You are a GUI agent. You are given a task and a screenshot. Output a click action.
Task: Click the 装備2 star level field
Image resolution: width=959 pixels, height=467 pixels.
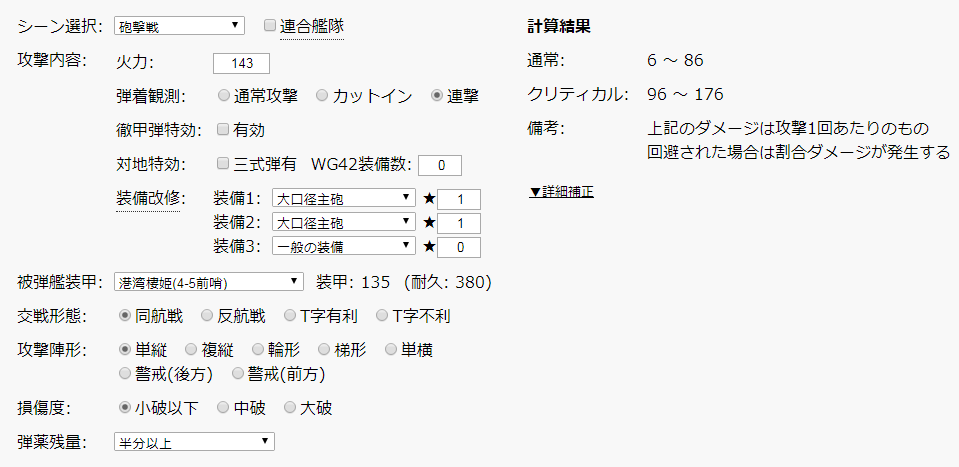pos(459,222)
